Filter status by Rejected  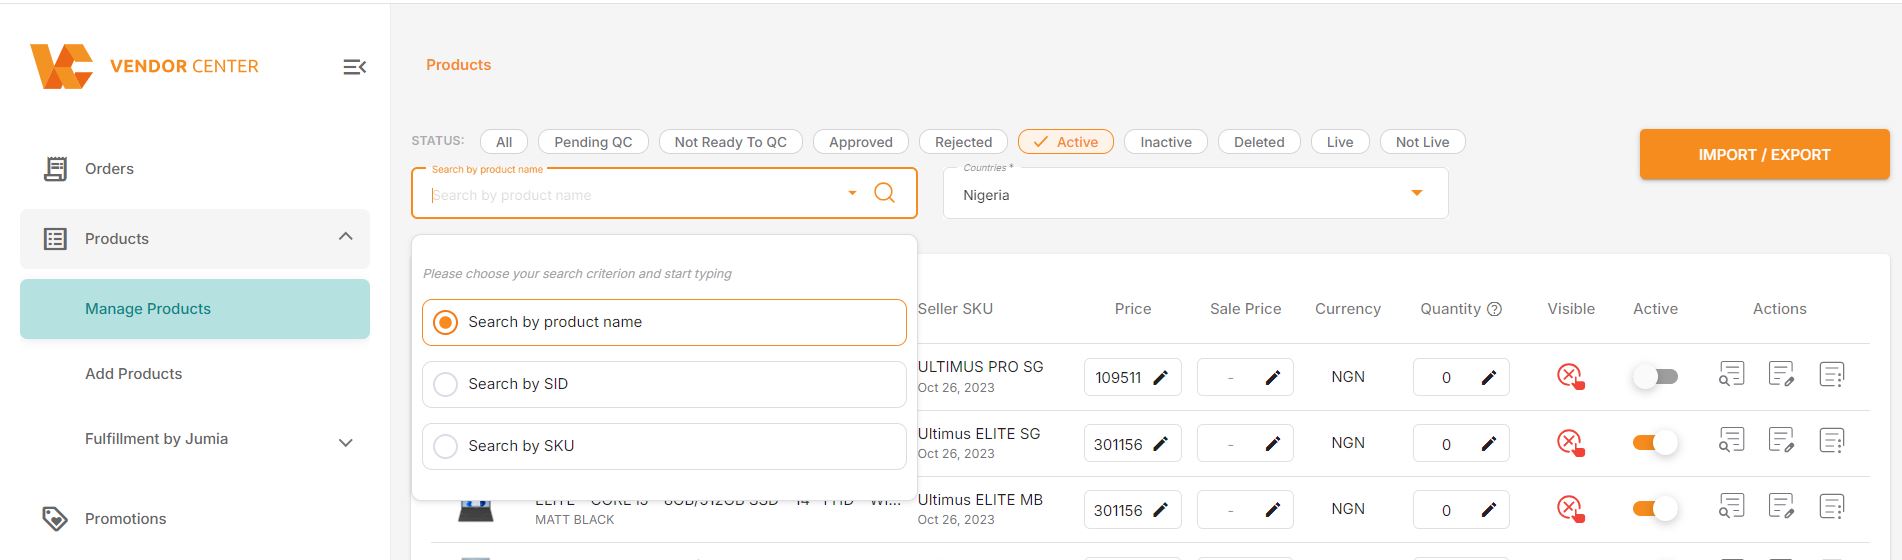[x=963, y=142]
